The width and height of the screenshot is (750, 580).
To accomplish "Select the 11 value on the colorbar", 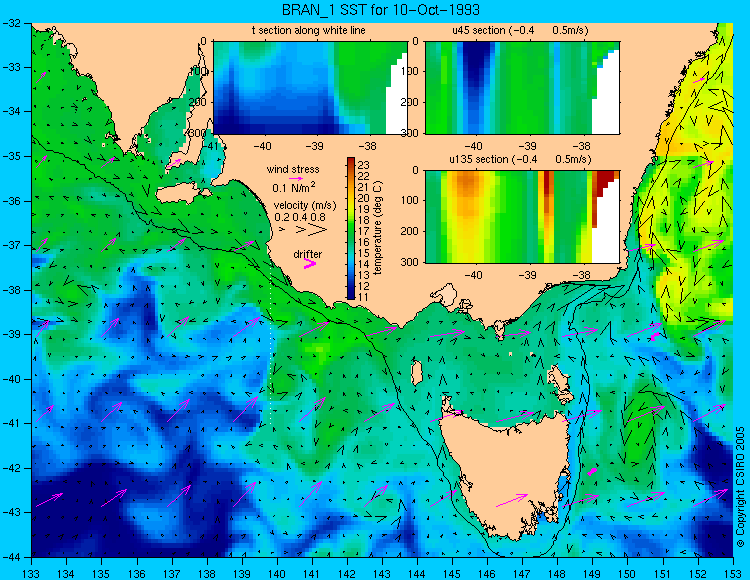I will click(364, 297).
